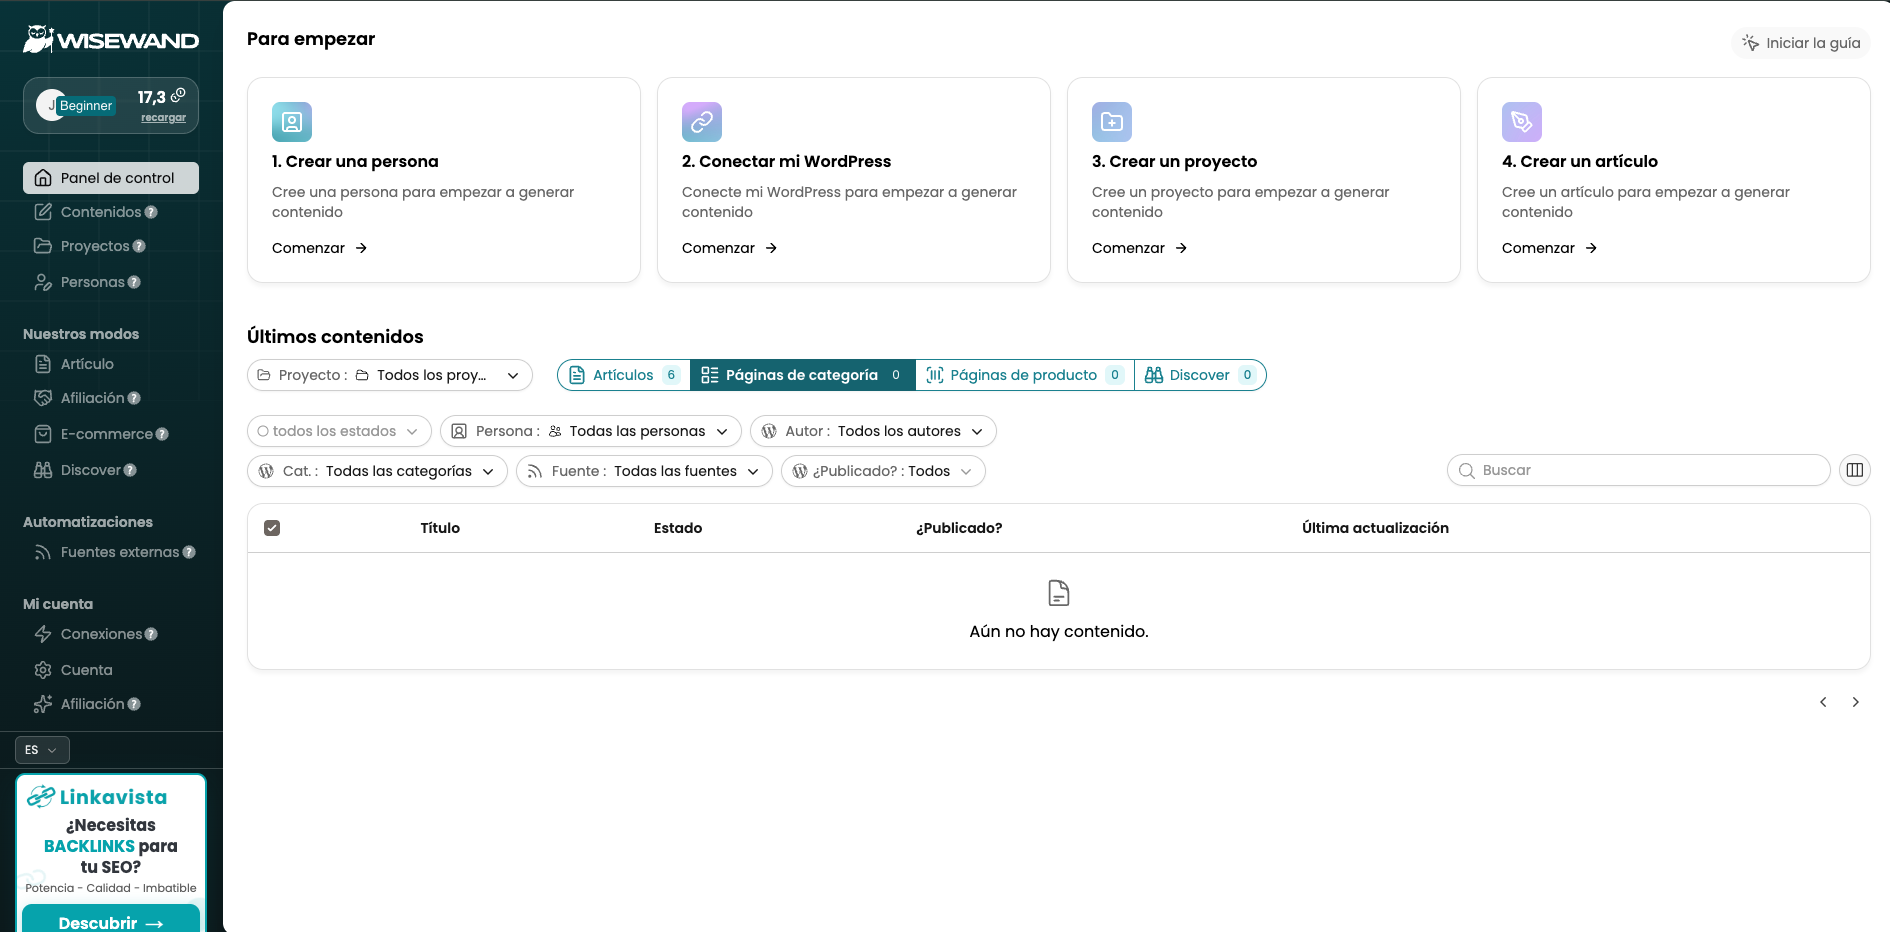Switch to the Artículos tab
This screenshot has height=932, width=1890.
pyautogui.click(x=624, y=375)
